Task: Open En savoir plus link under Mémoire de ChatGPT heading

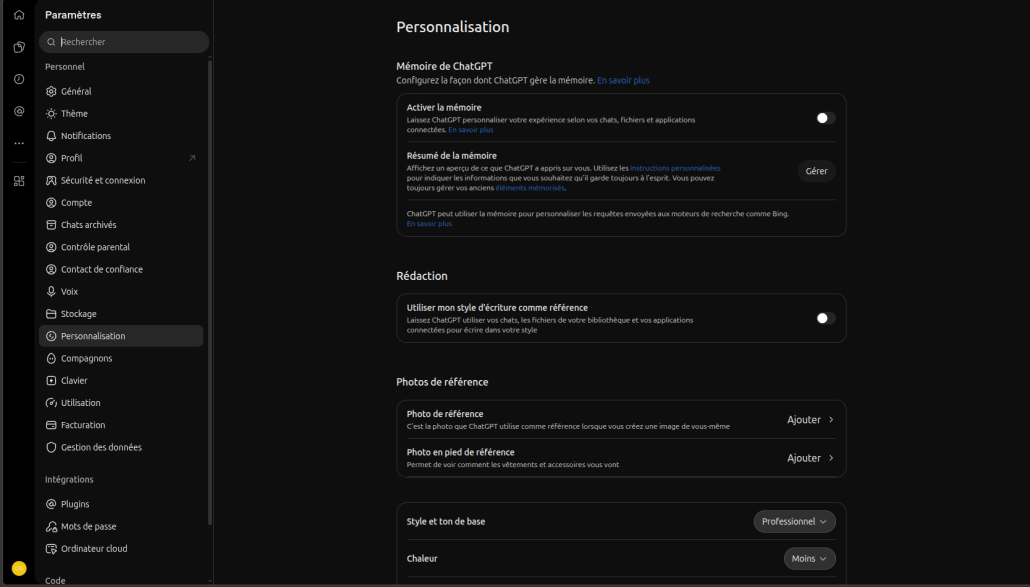Action: coord(623,80)
